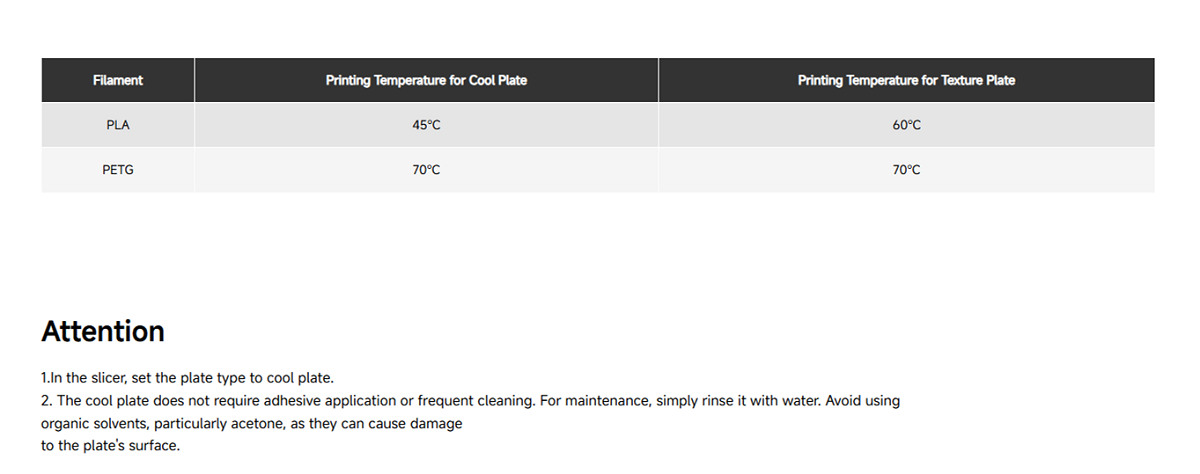
Task: Click PETG's 70°C texture plate temperature
Action: click(906, 170)
